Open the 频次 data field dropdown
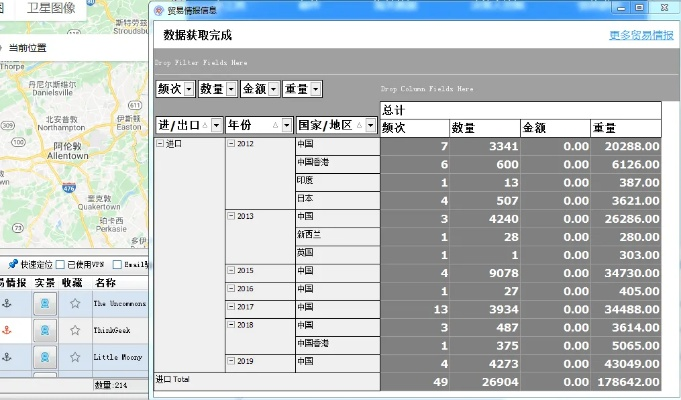 point(189,89)
